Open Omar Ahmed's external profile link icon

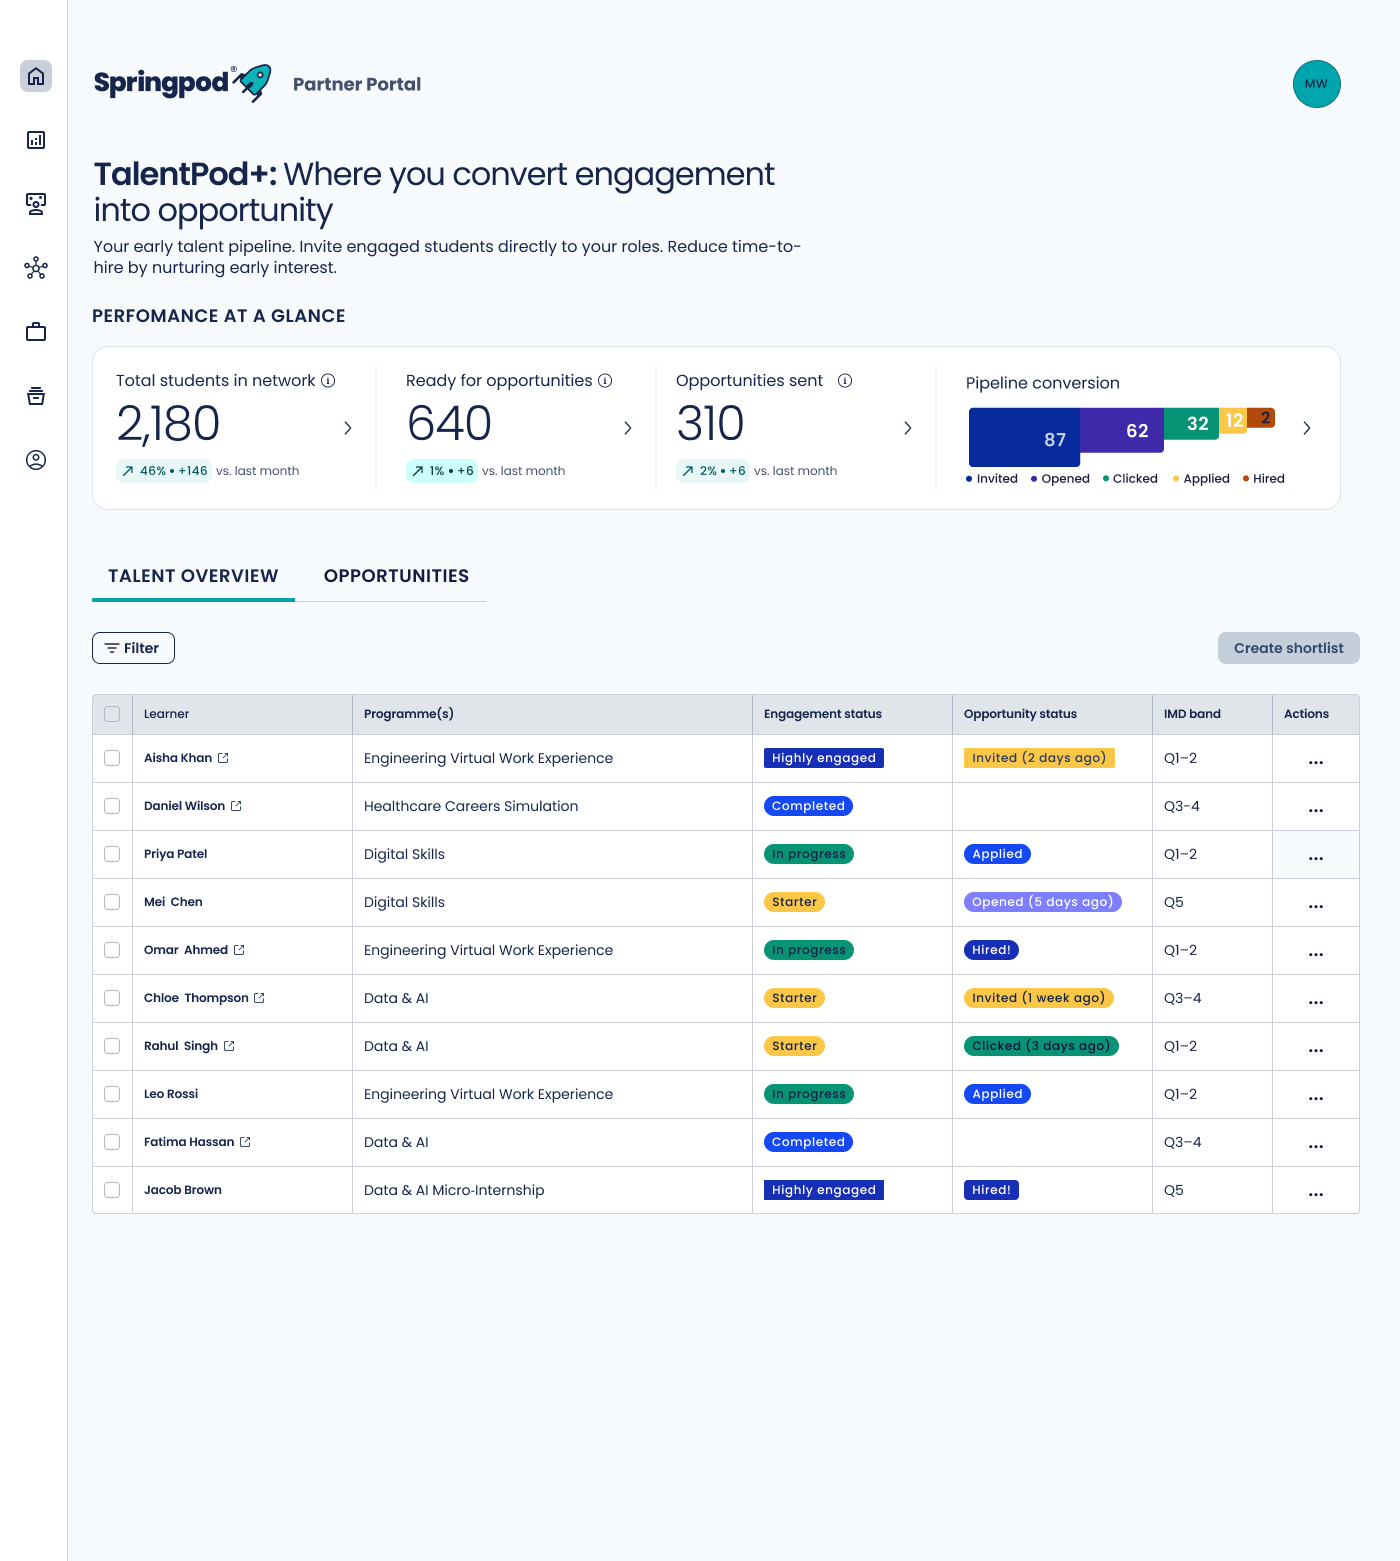tap(239, 950)
